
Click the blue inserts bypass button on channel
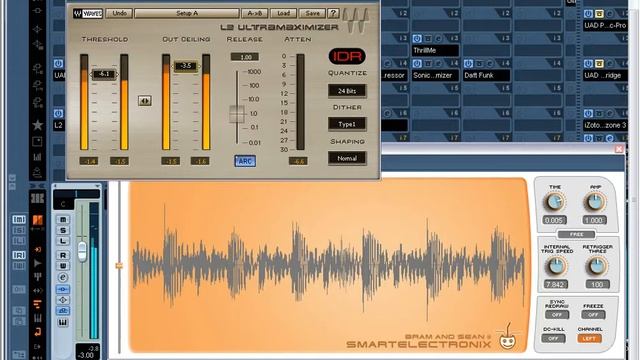click(62, 289)
